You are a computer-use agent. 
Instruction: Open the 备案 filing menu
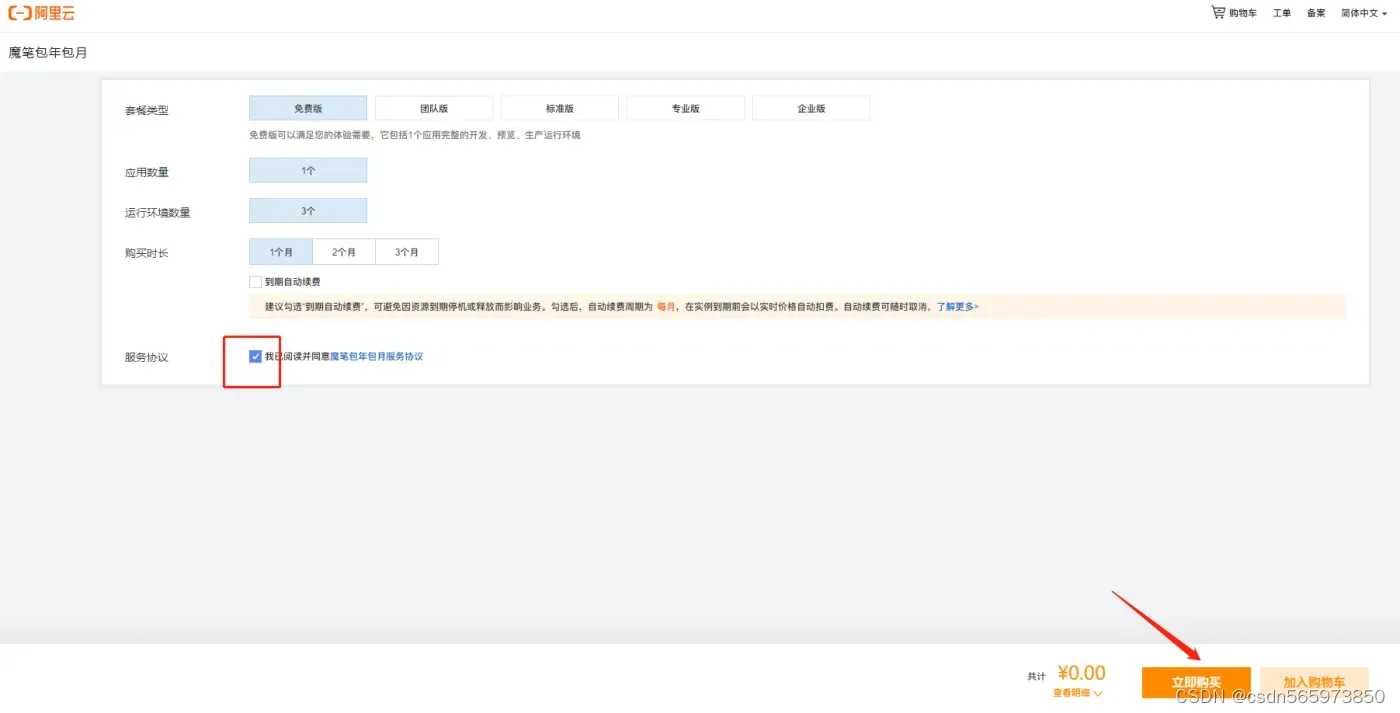(x=1316, y=13)
